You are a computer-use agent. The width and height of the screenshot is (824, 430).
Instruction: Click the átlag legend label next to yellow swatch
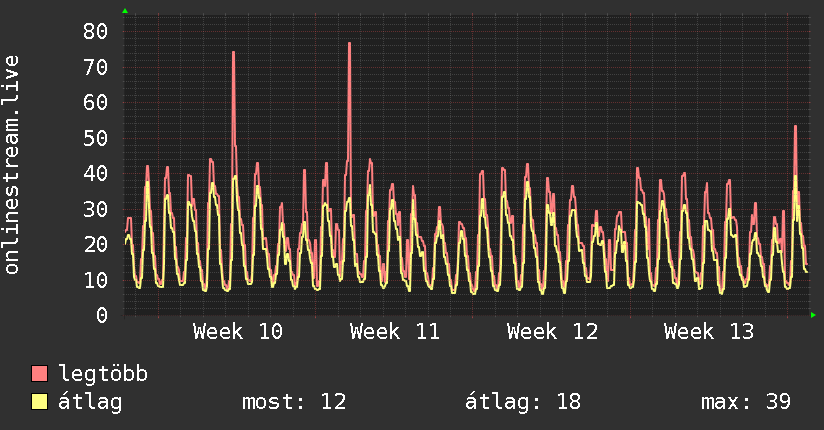[x=90, y=402]
